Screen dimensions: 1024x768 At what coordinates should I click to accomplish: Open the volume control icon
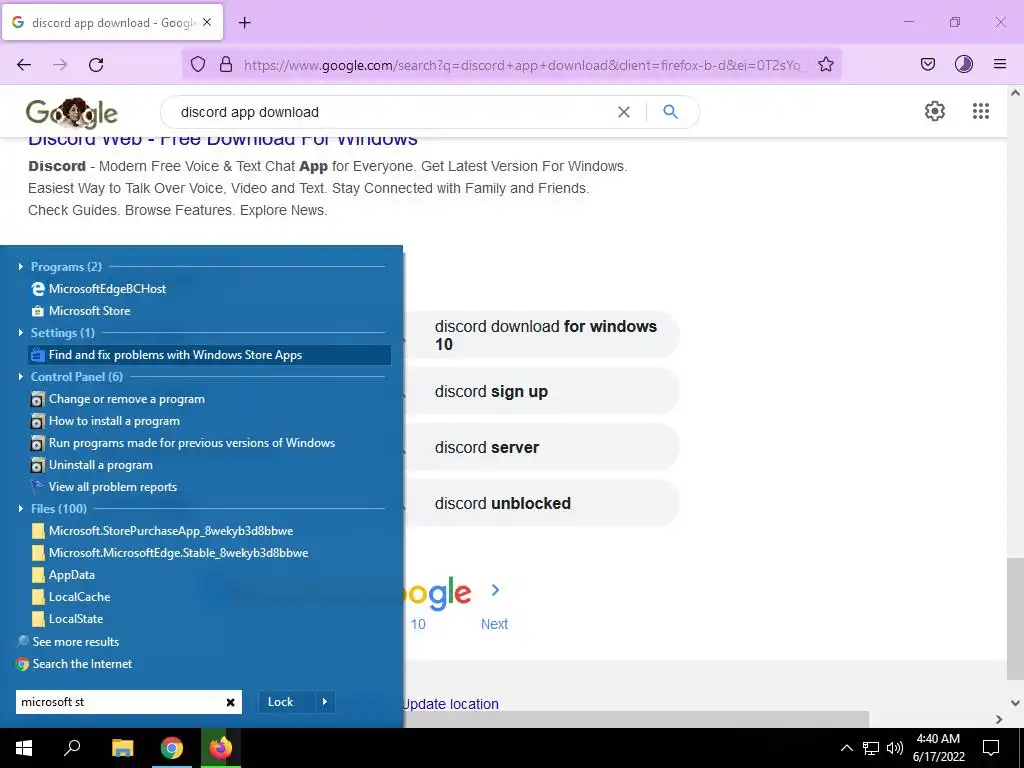895,748
